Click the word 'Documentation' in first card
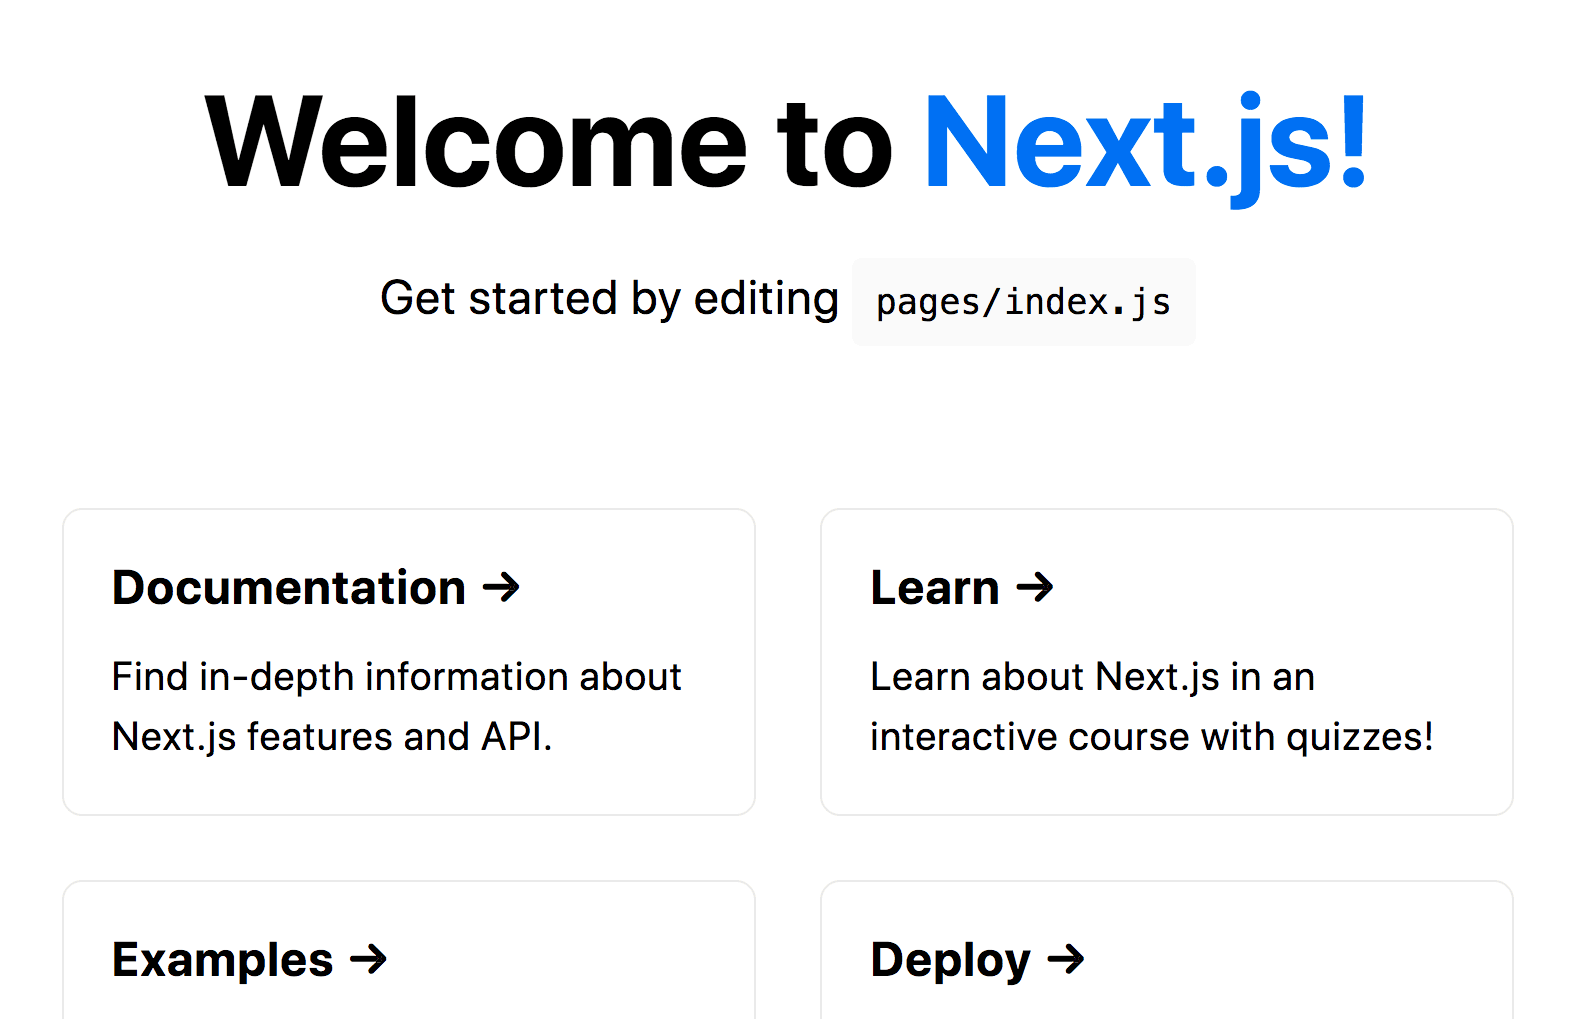Image resolution: width=1576 pixels, height=1019 pixels. click(289, 588)
